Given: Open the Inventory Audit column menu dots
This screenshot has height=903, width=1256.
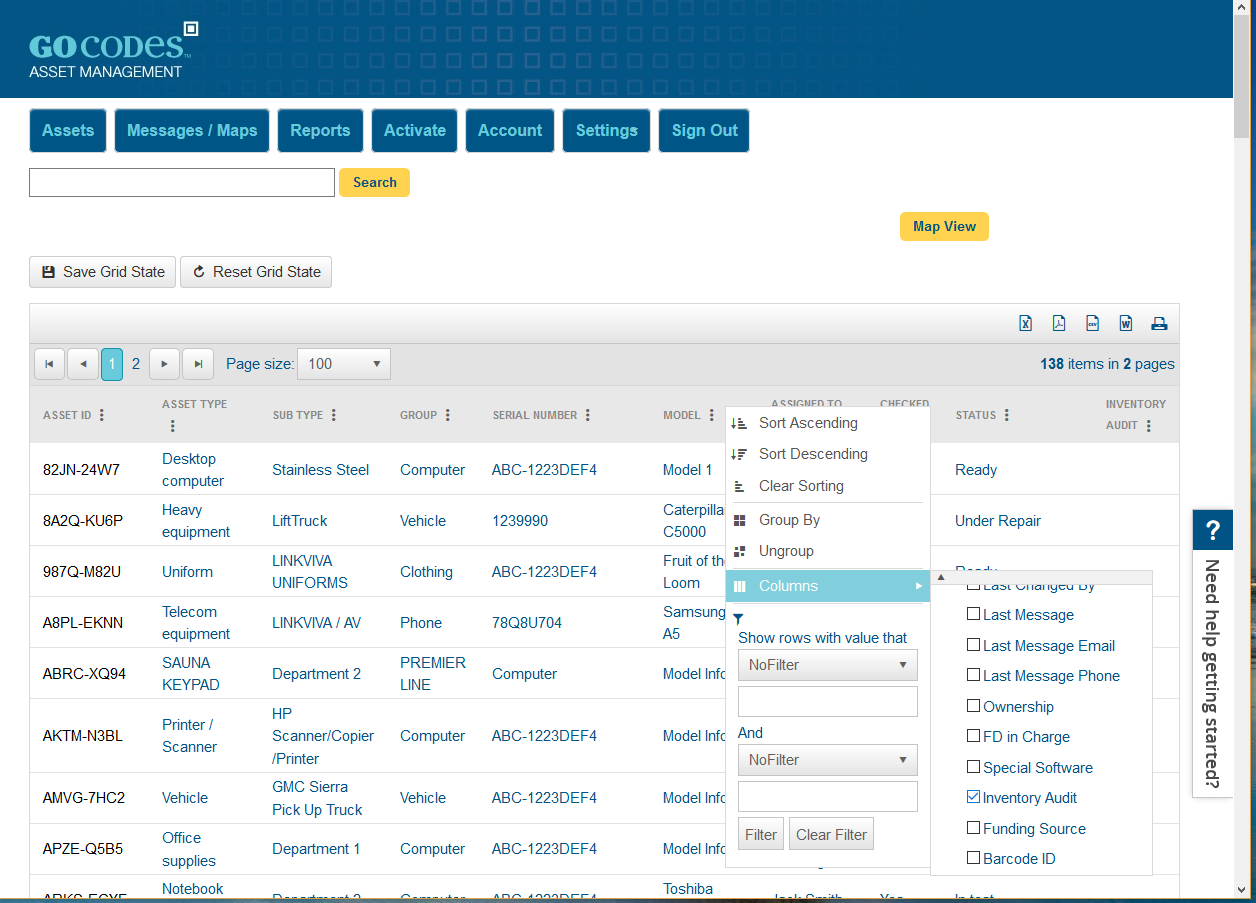Looking at the screenshot, I should click(x=1149, y=426).
